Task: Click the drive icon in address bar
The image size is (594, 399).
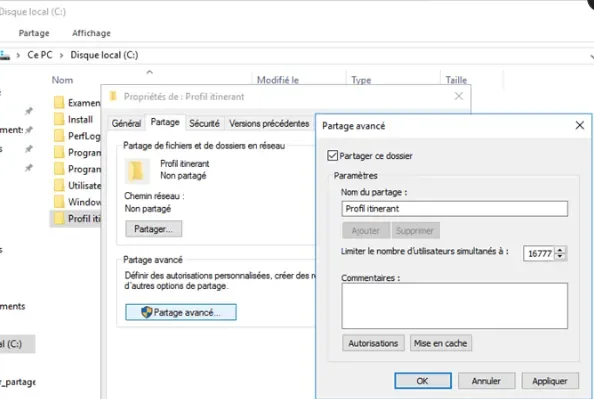Action: click(x=5, y=55)
